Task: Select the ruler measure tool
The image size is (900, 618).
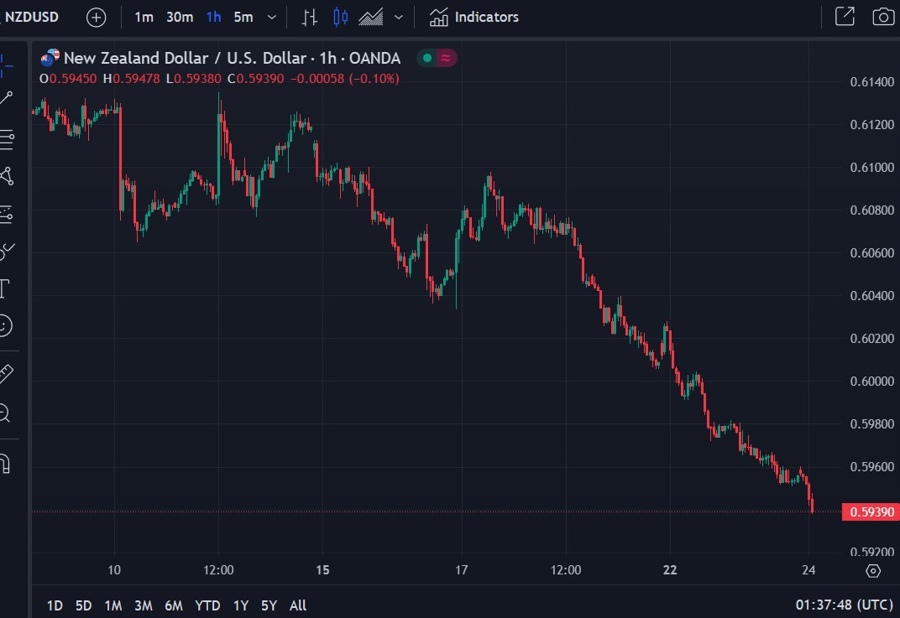Action: tap(6, 374)
